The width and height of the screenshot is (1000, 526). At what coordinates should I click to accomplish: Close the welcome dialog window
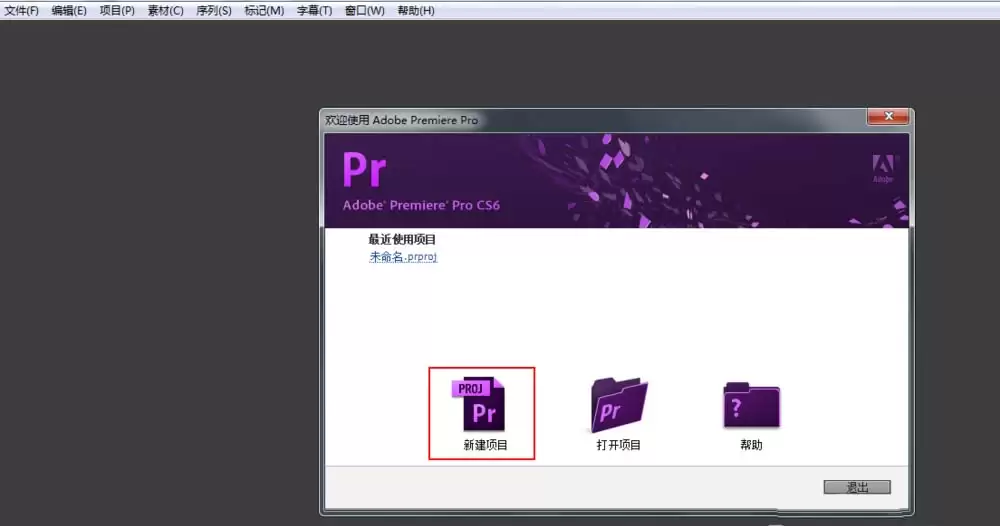(x=888, y=116)
